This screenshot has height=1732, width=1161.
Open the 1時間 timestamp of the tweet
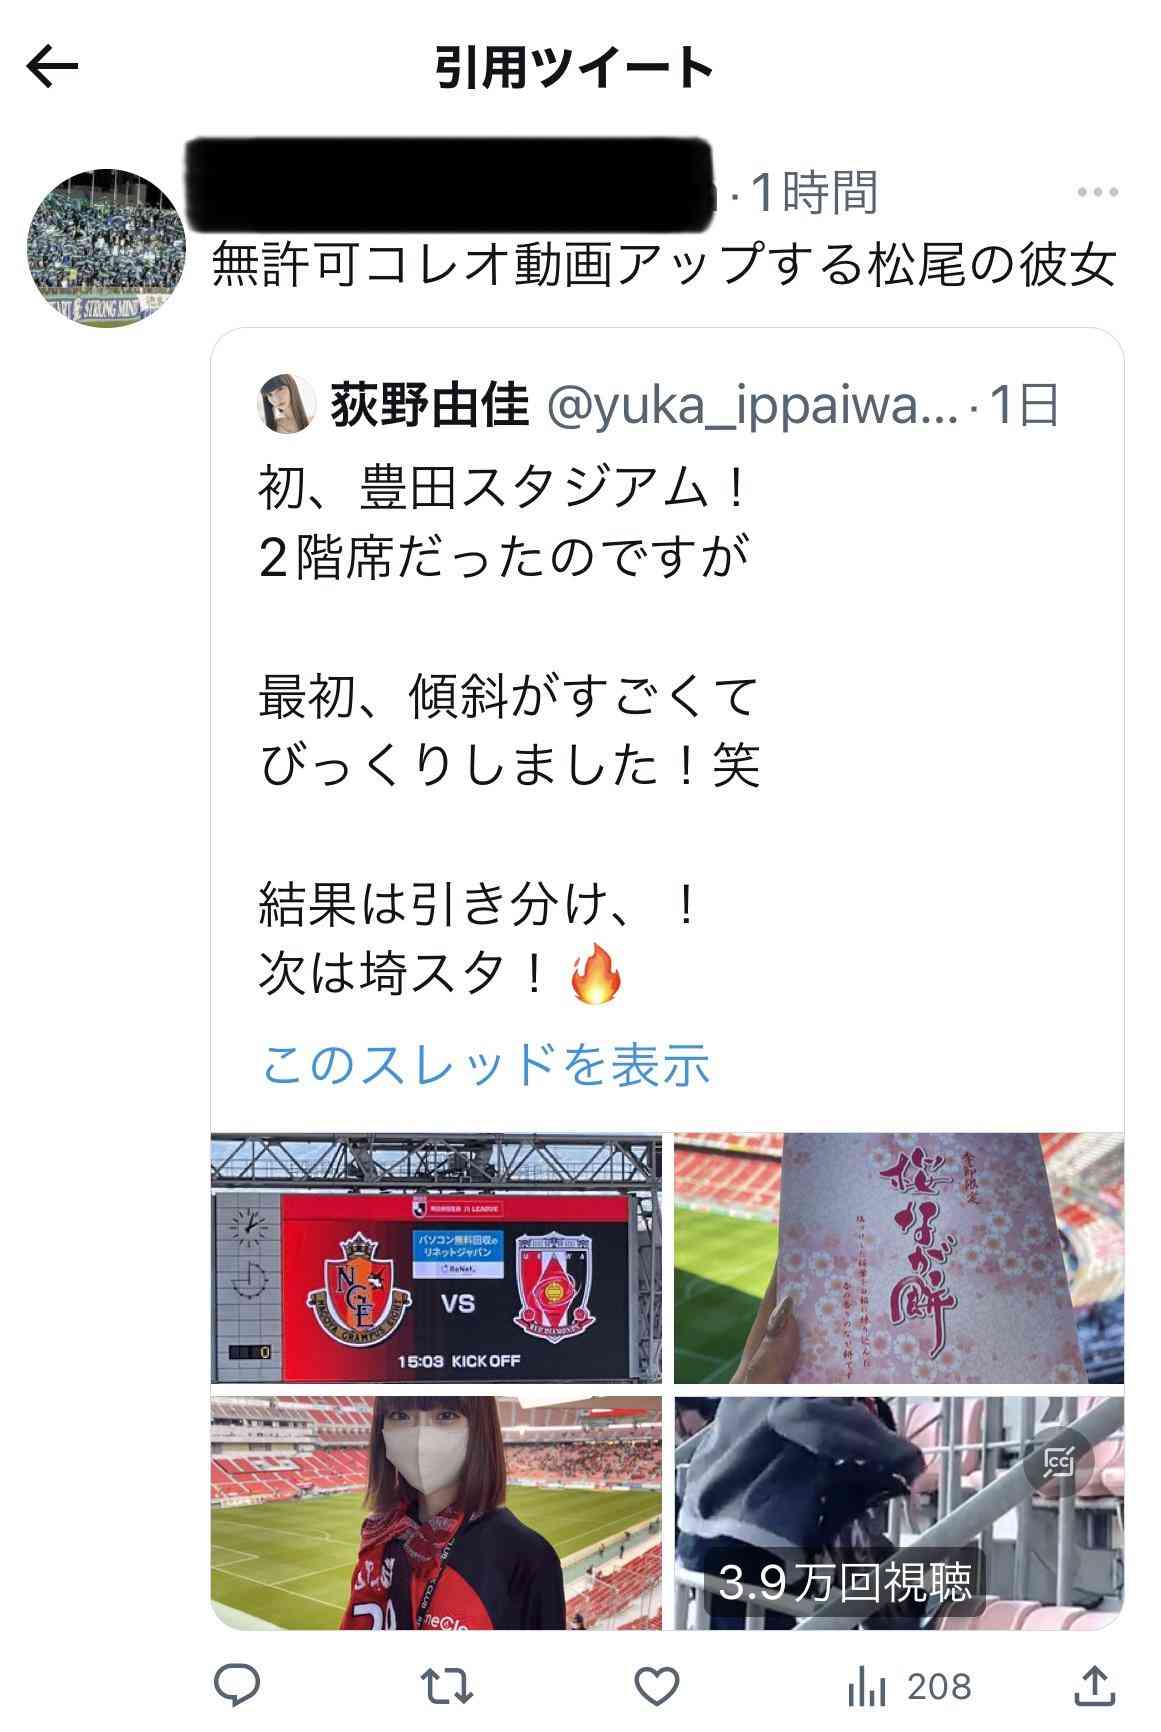click(815, 192)
